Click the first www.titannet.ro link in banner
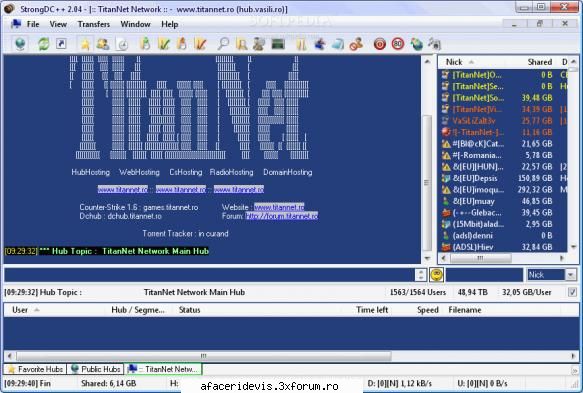Image resolution: width=583 pixels, height=393 pixels. (x=123, y=189)
